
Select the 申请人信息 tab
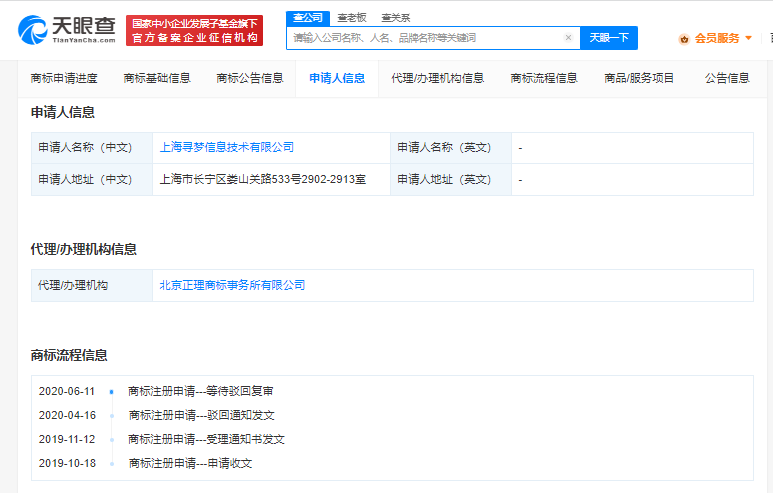tap(337, 78)
